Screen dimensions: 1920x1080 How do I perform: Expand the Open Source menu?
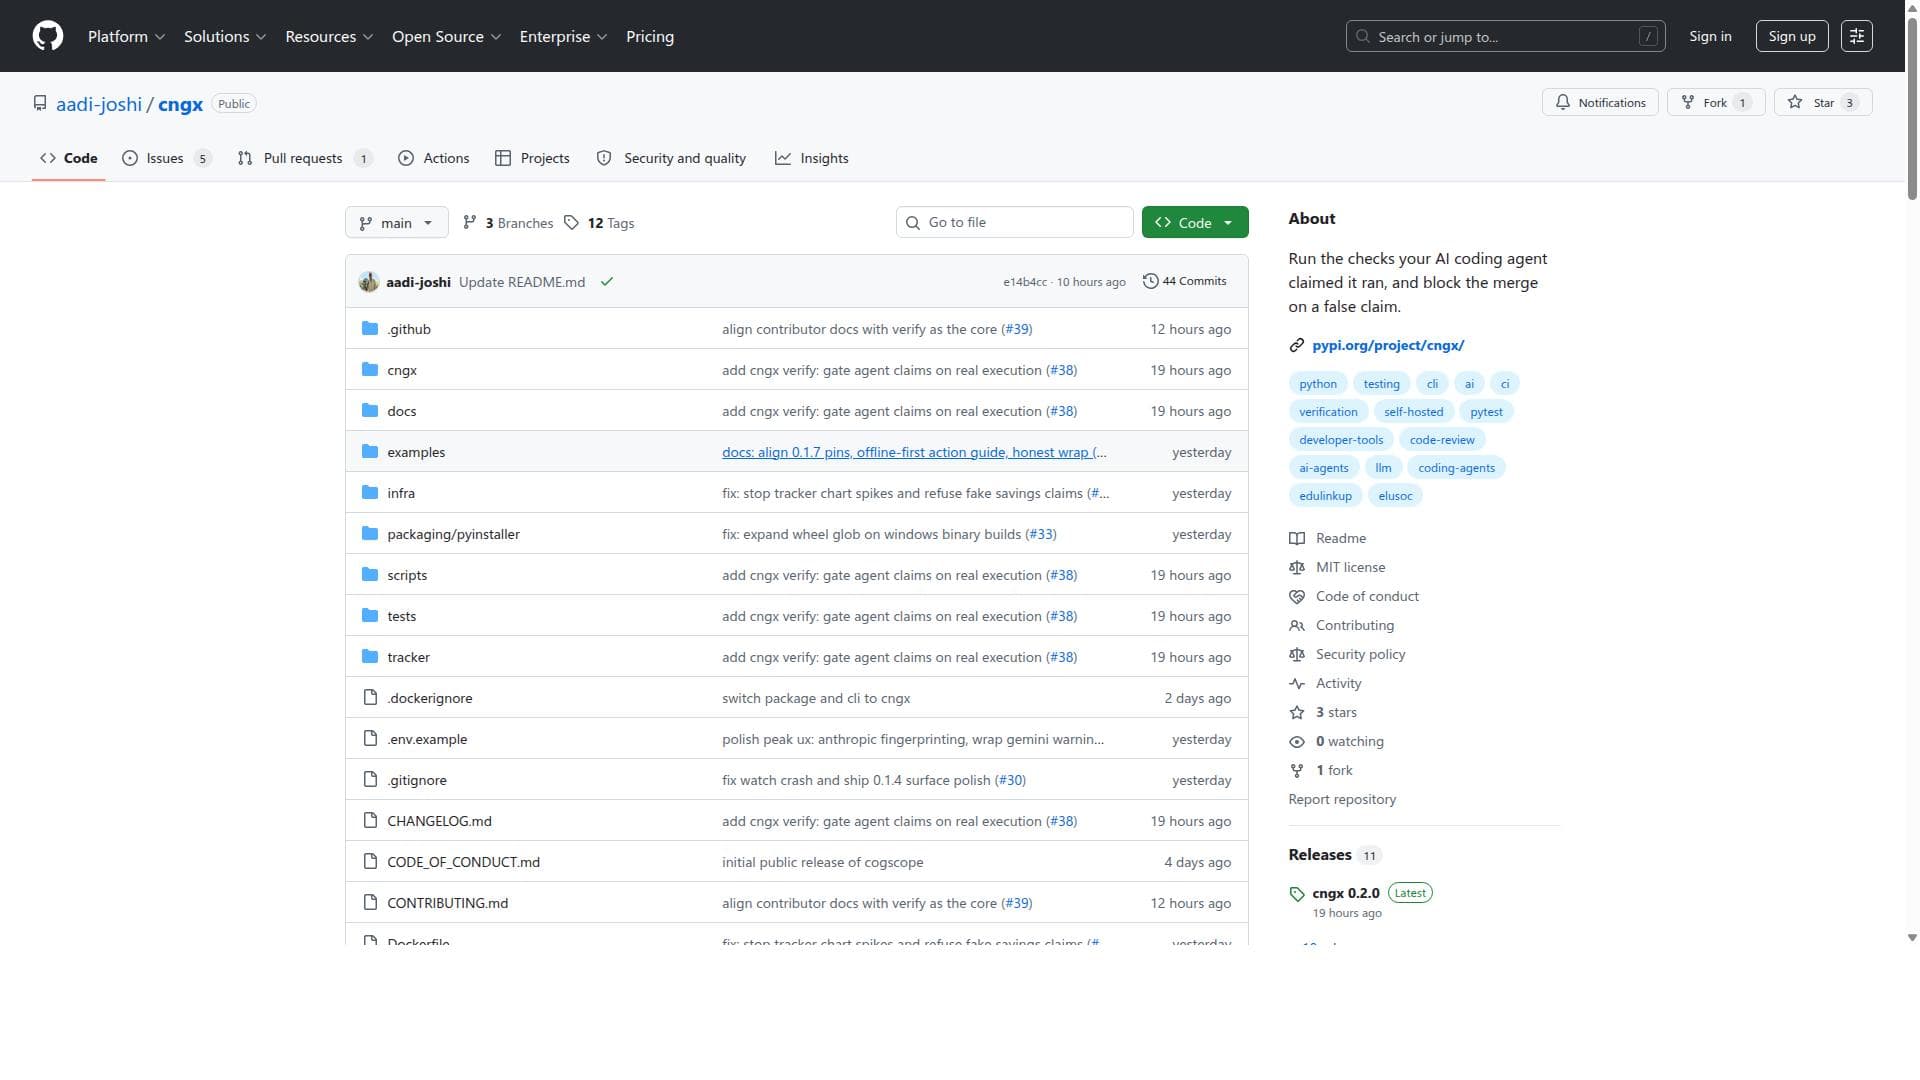(x=446, y=36)
